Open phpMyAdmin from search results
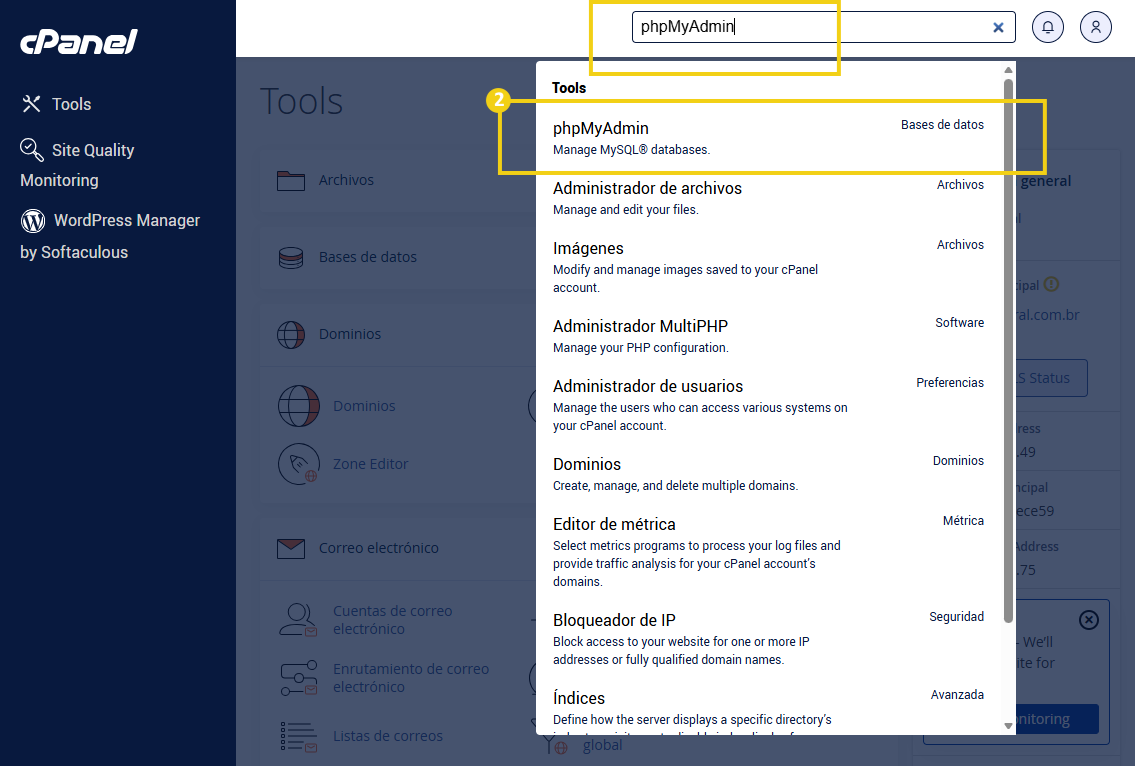 [600, 129]
